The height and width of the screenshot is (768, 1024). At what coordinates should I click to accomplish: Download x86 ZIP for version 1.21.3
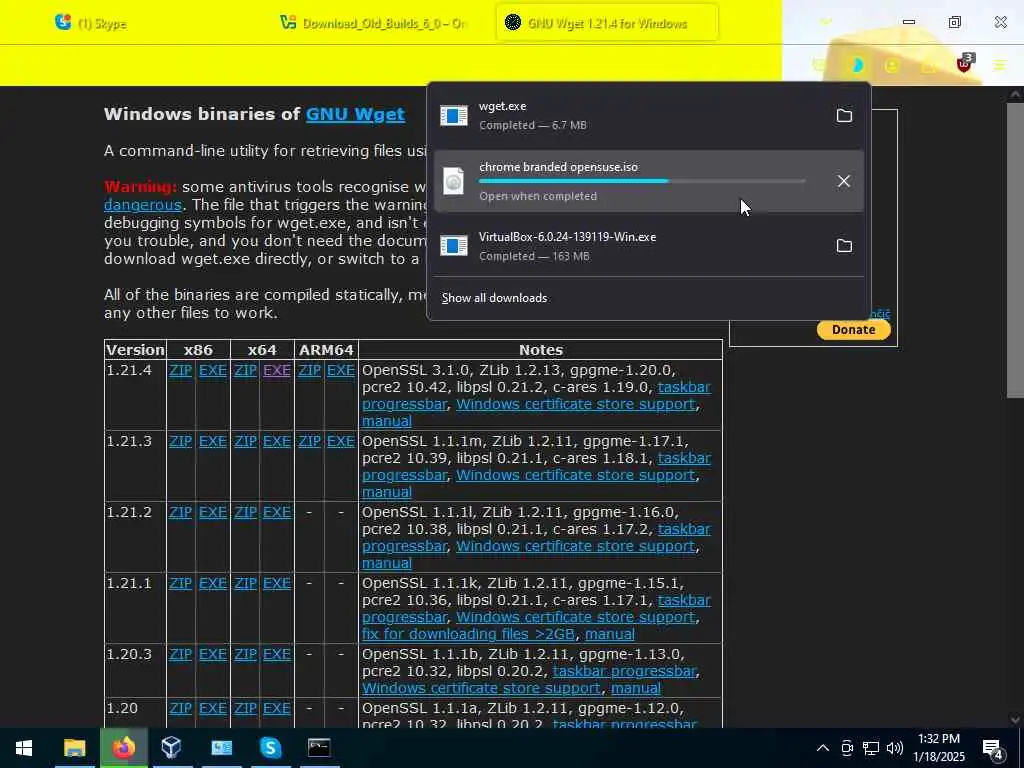tap(180, 441)
